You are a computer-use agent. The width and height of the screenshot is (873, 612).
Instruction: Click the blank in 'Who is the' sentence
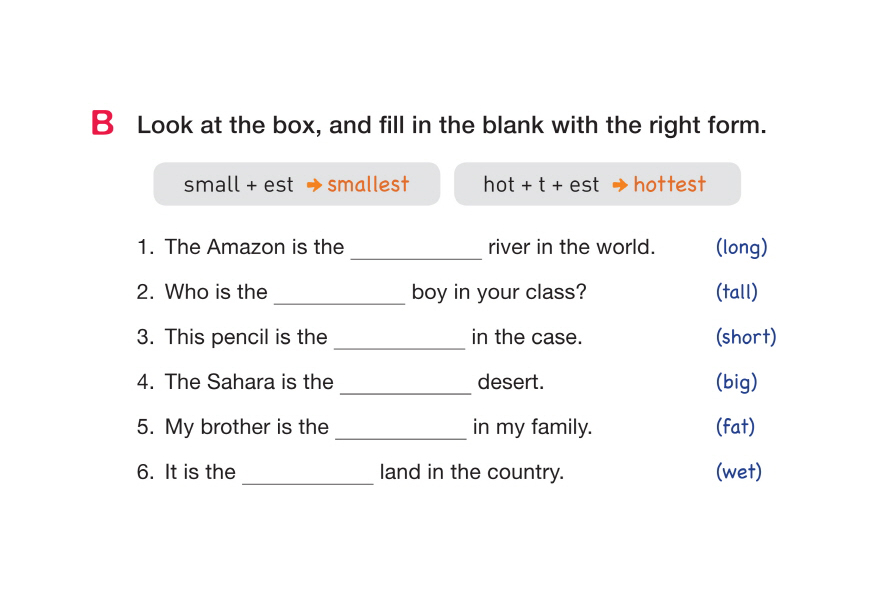click(339, 294)
